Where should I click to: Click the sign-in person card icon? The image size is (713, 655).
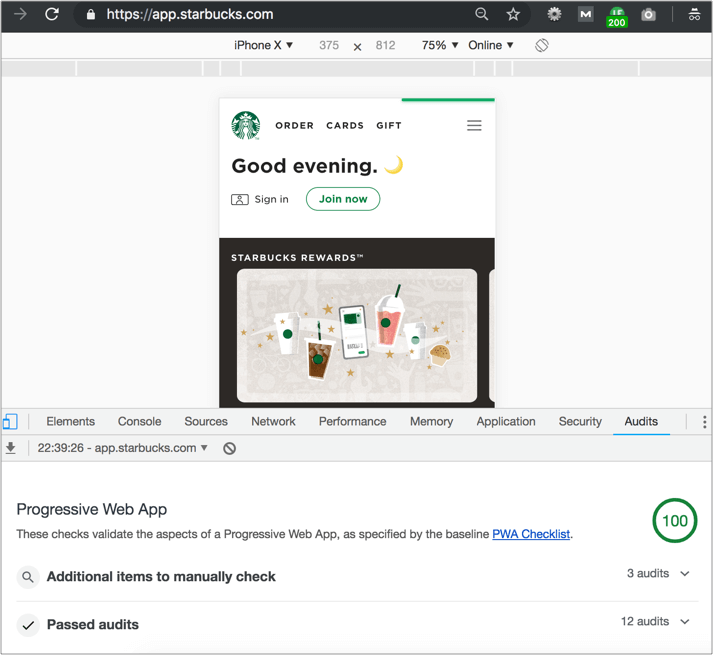coord(240,199)
